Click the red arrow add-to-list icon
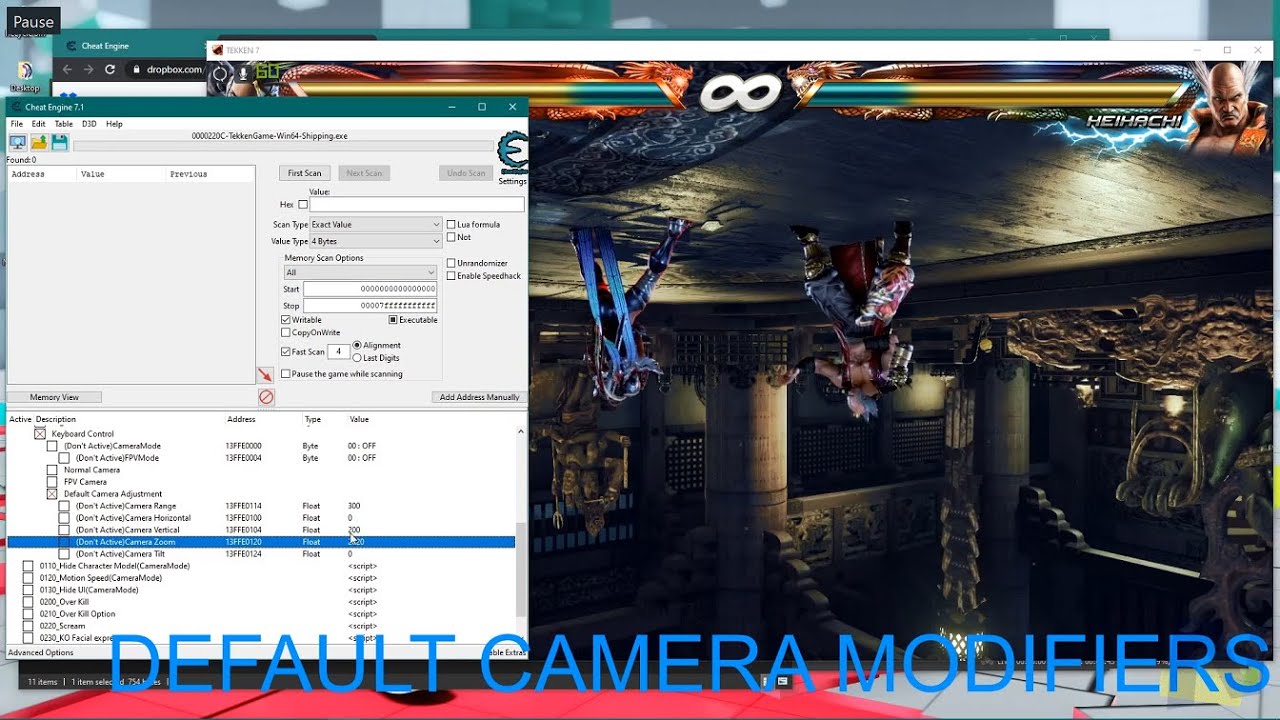This screenshot has width=1280, height=720. (265, 375)
